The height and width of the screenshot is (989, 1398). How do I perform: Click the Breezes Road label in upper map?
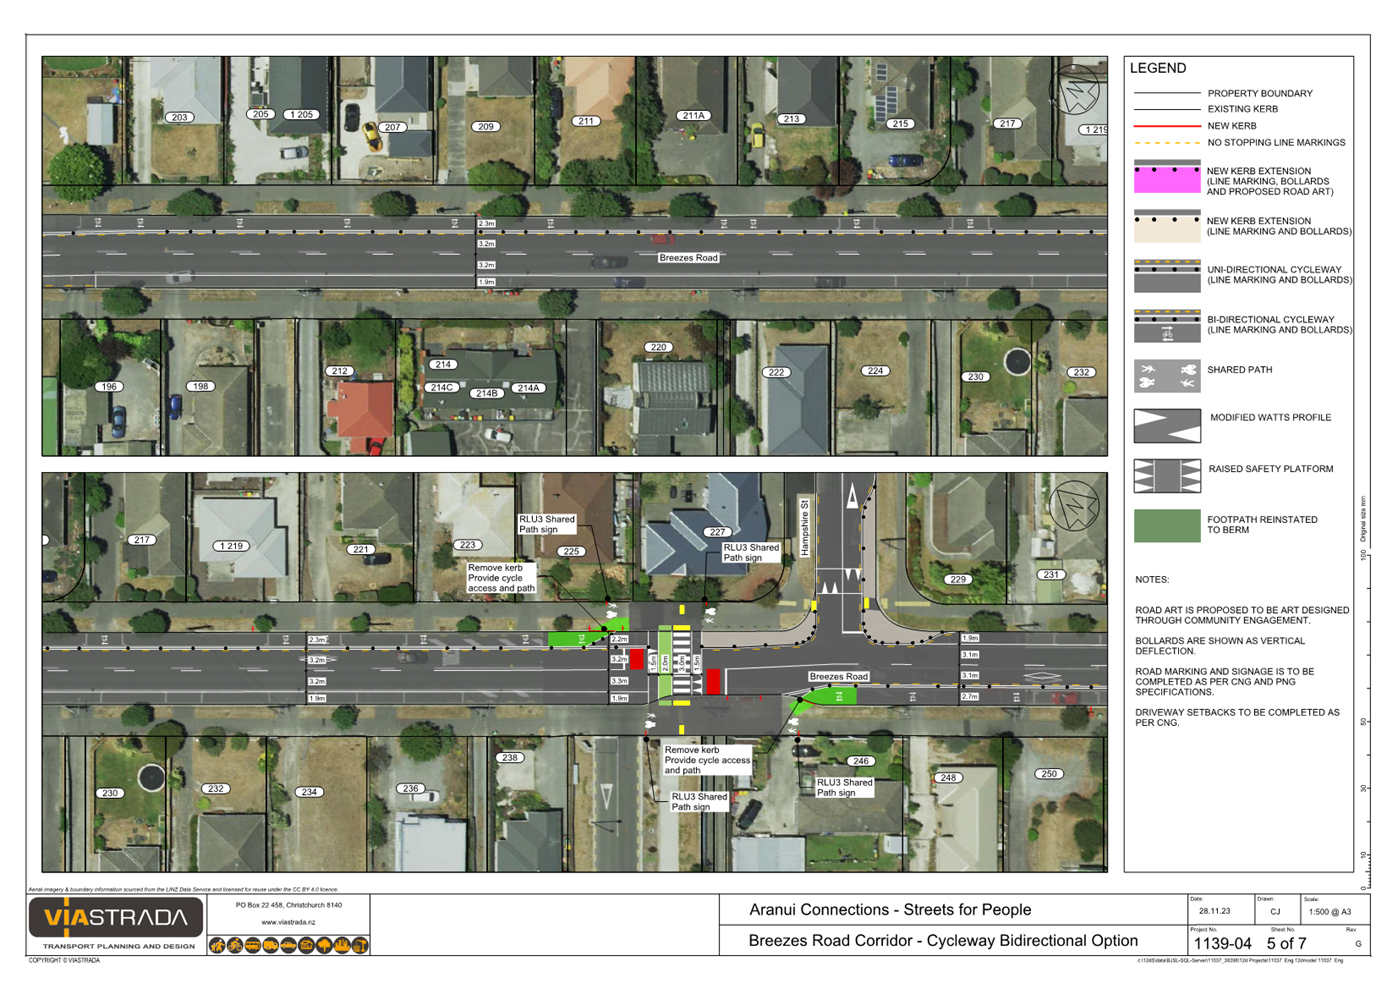click(x=688, y=258)
